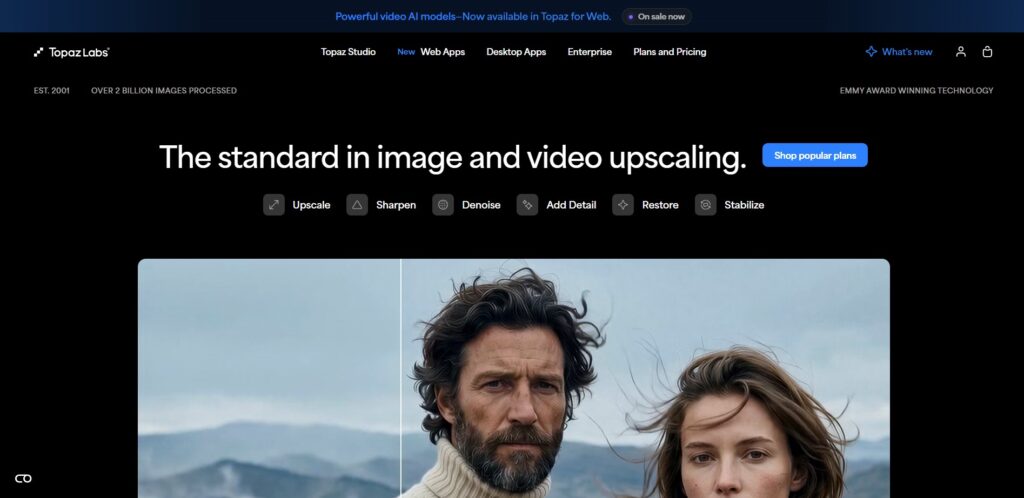
Task: Open the shopping bag cart icon
Action: tap(987, 52)
